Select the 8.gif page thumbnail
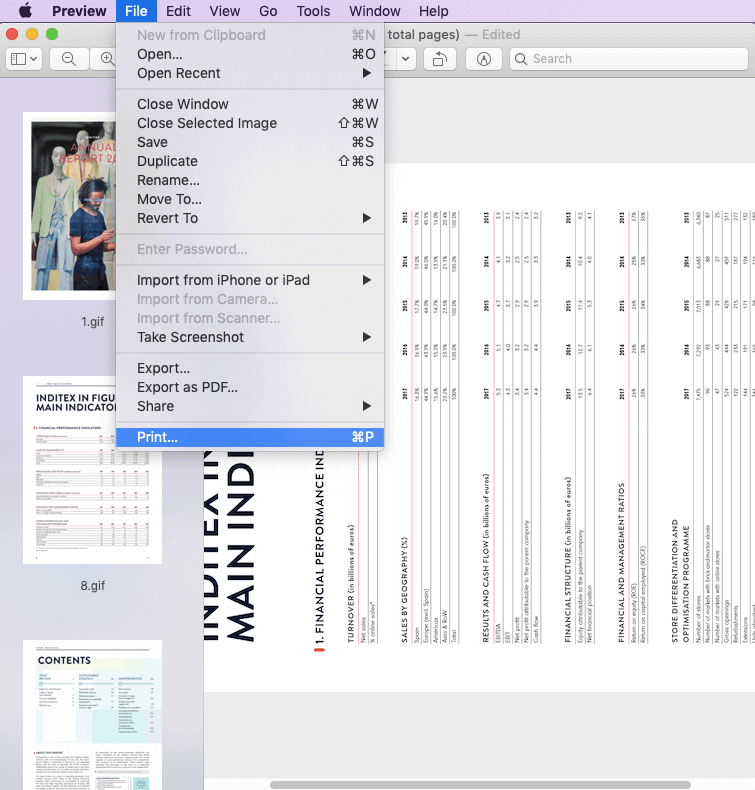This screenshot has height=790, width=755. (x=92, y=470)
